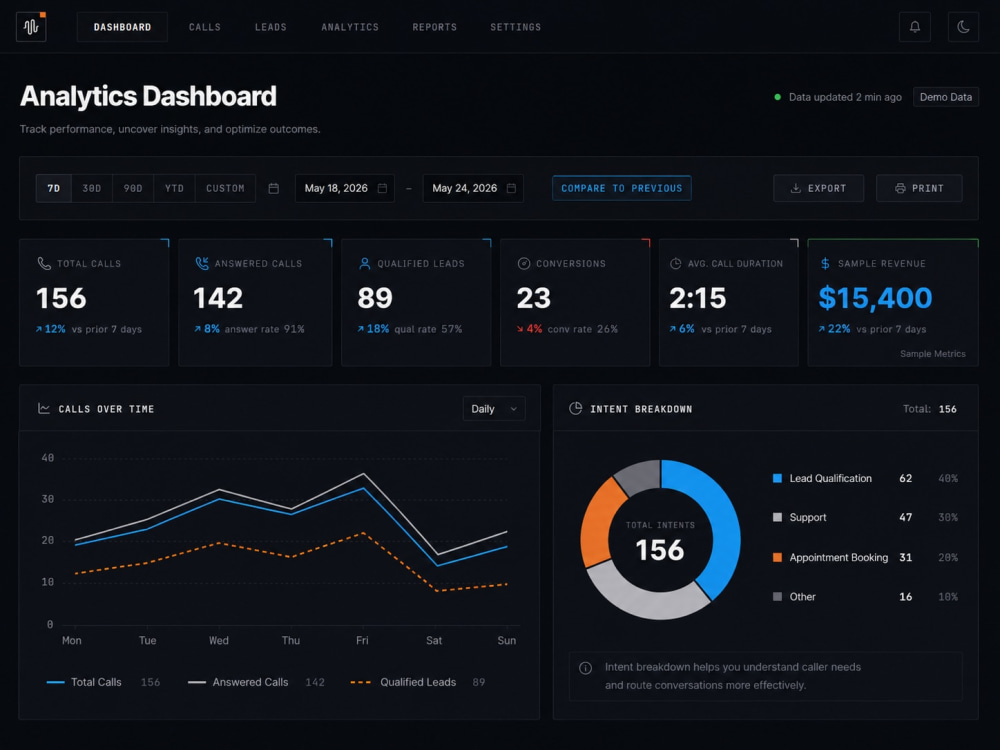Open notifications bell
The image size is (1000, 750).
[915, 27]
